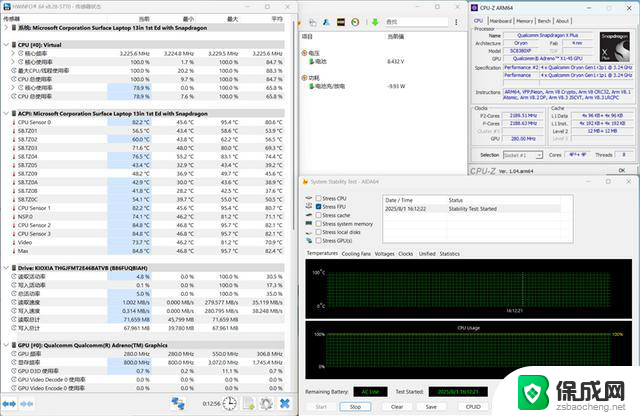
Task: Collapse the GPU [#0] Qualcomm Adreno group
Action: pos(6,345)
